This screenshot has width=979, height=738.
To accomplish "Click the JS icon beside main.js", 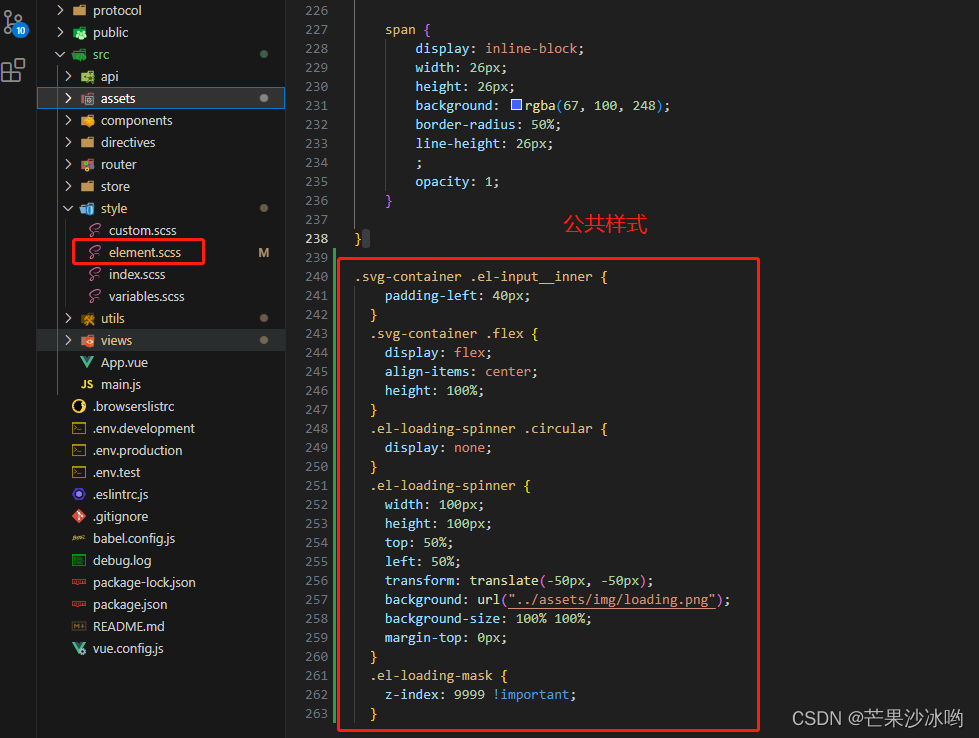I will coord(87,385).
